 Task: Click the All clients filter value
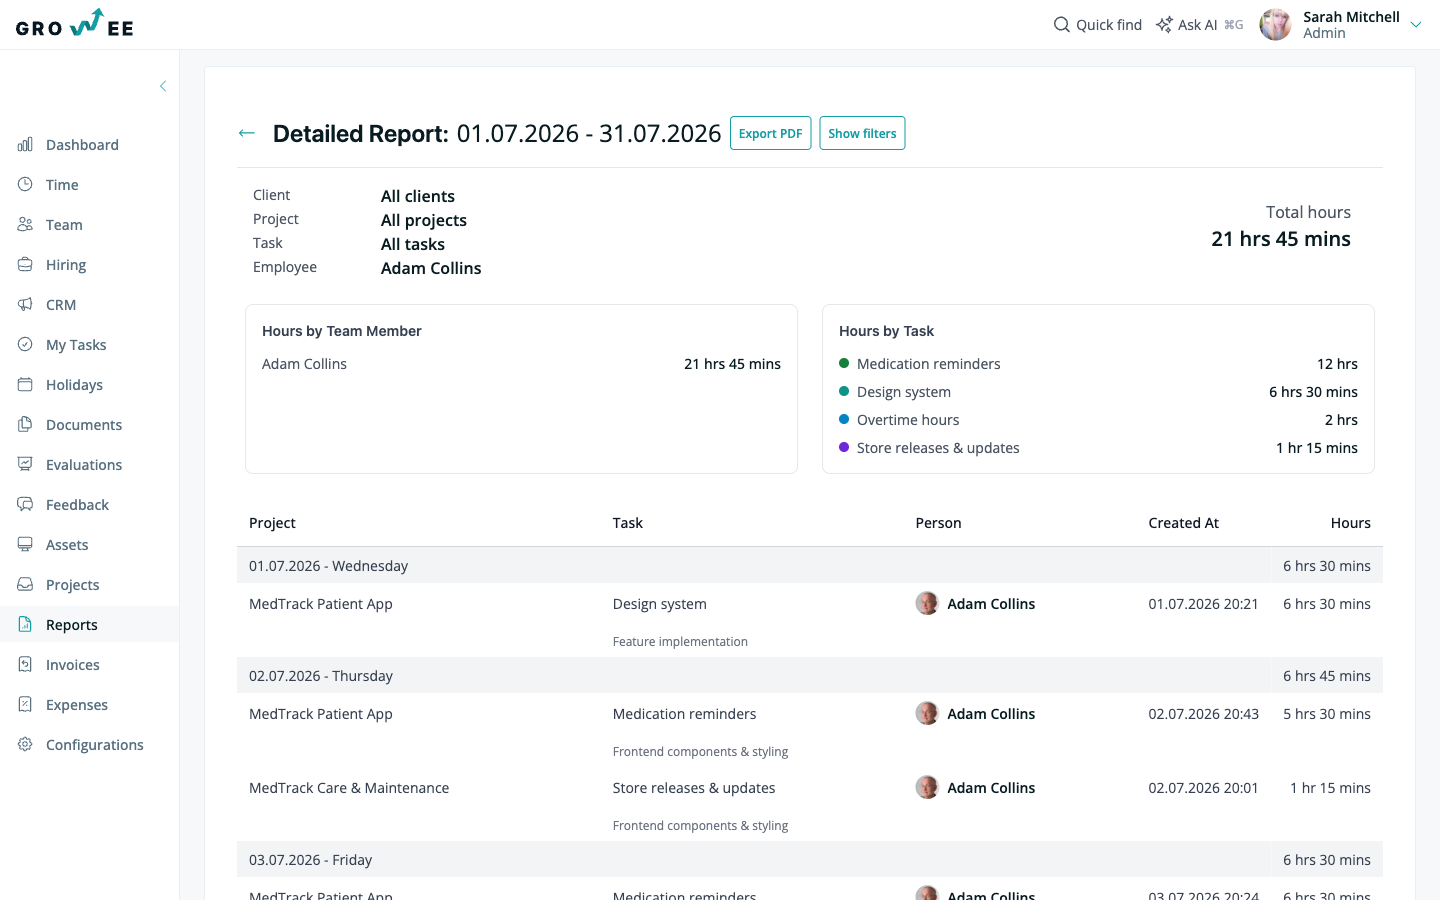pos(418,196)
